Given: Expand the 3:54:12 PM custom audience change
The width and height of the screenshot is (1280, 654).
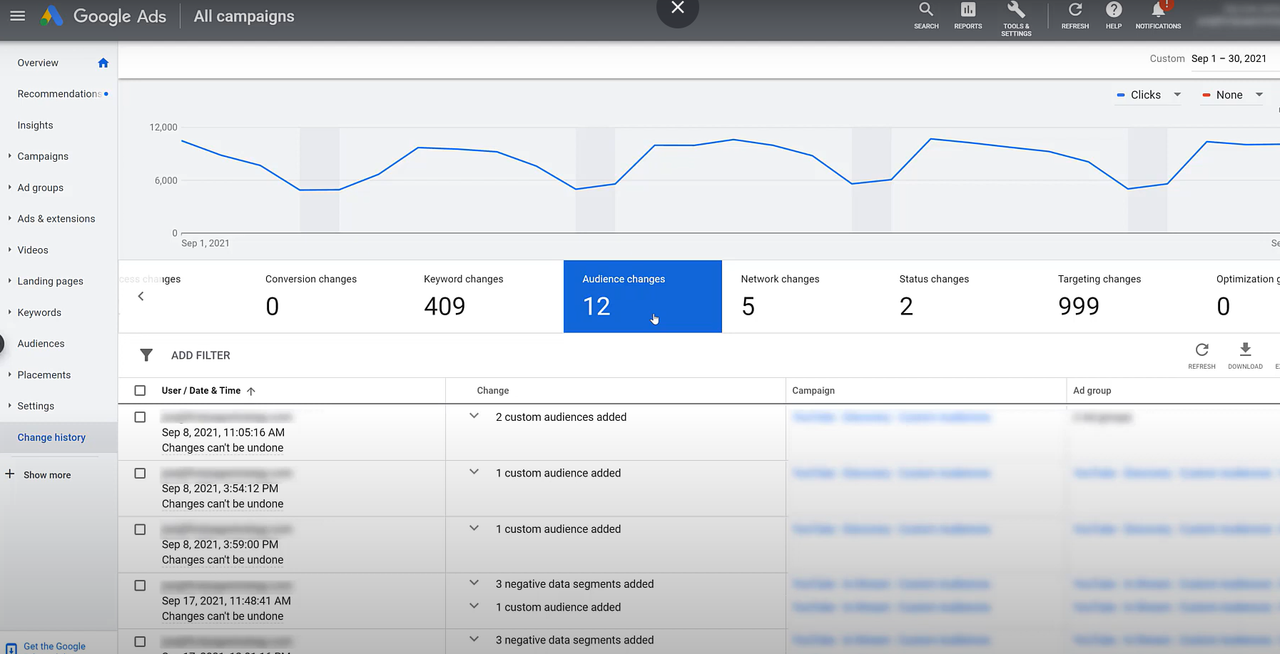Looking at the screenshot, I should (475, 472).
